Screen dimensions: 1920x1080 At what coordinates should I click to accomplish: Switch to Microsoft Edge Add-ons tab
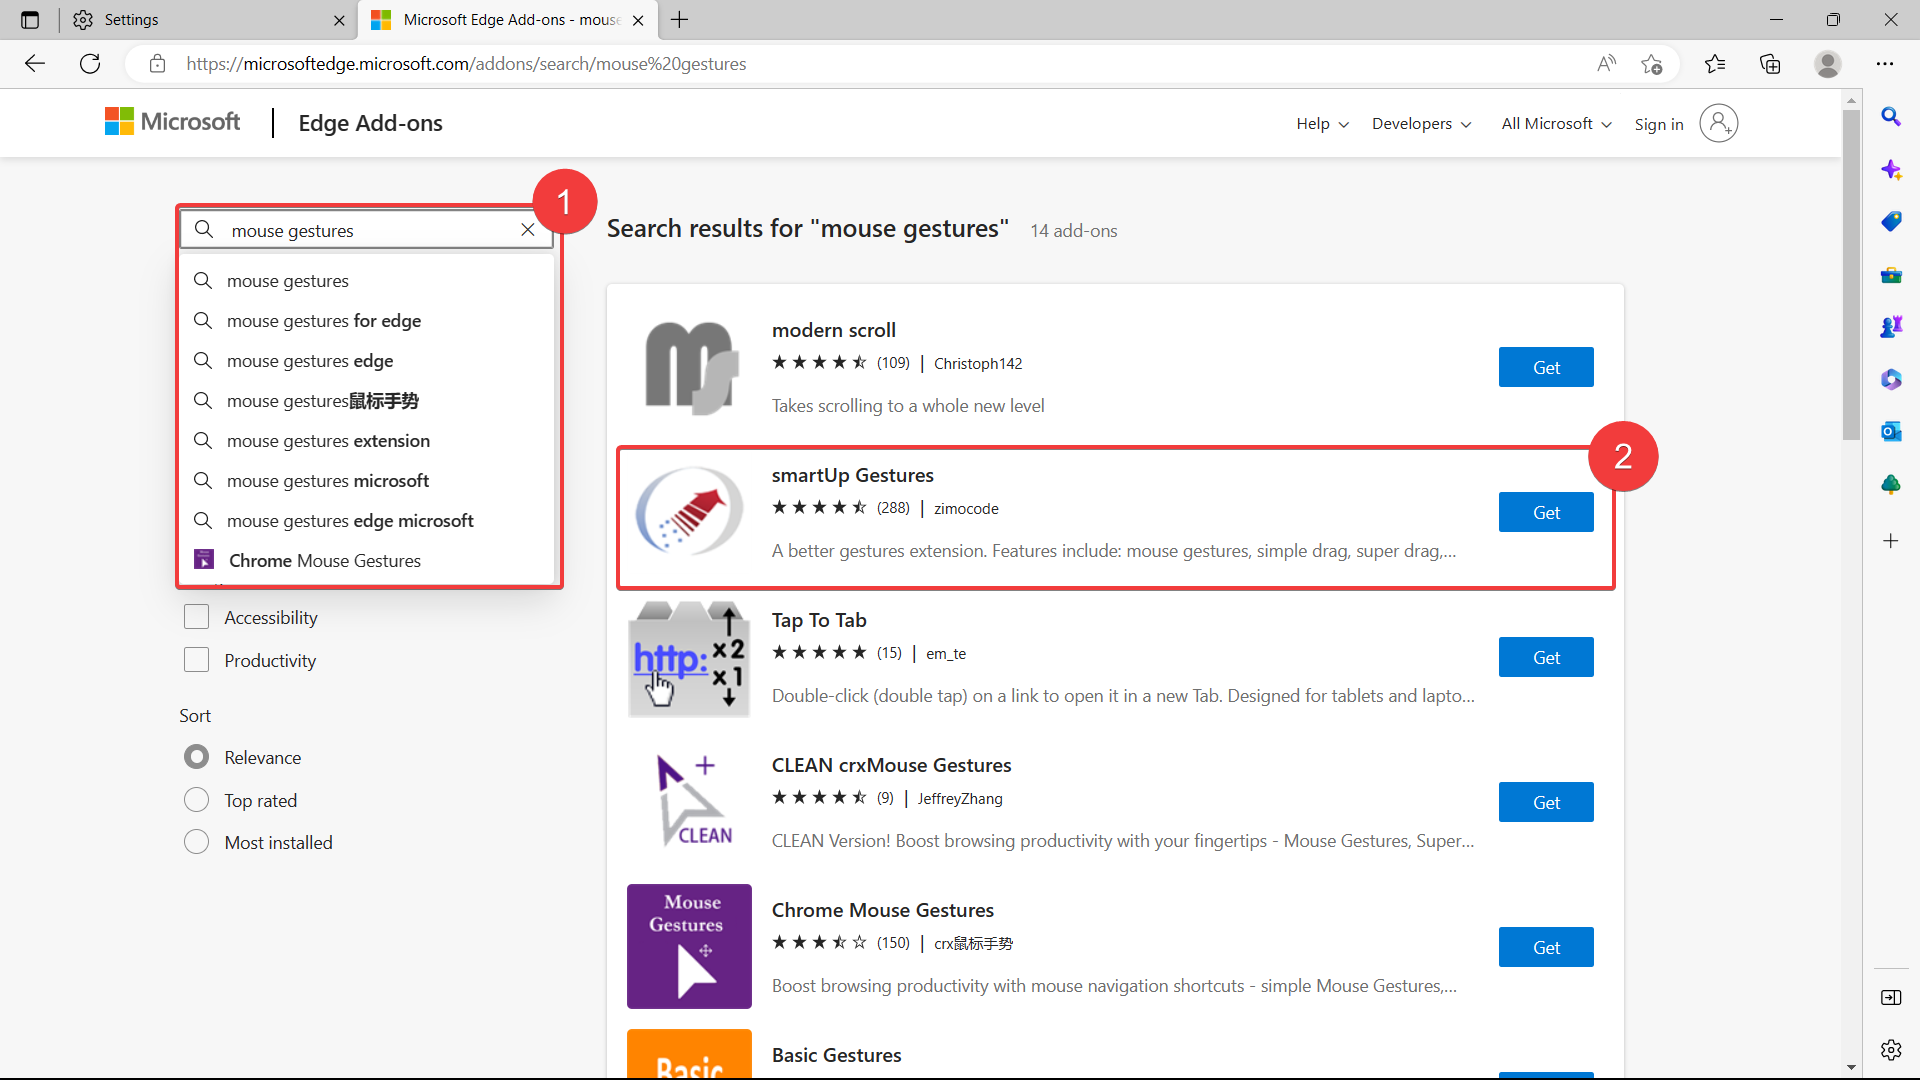508,20
